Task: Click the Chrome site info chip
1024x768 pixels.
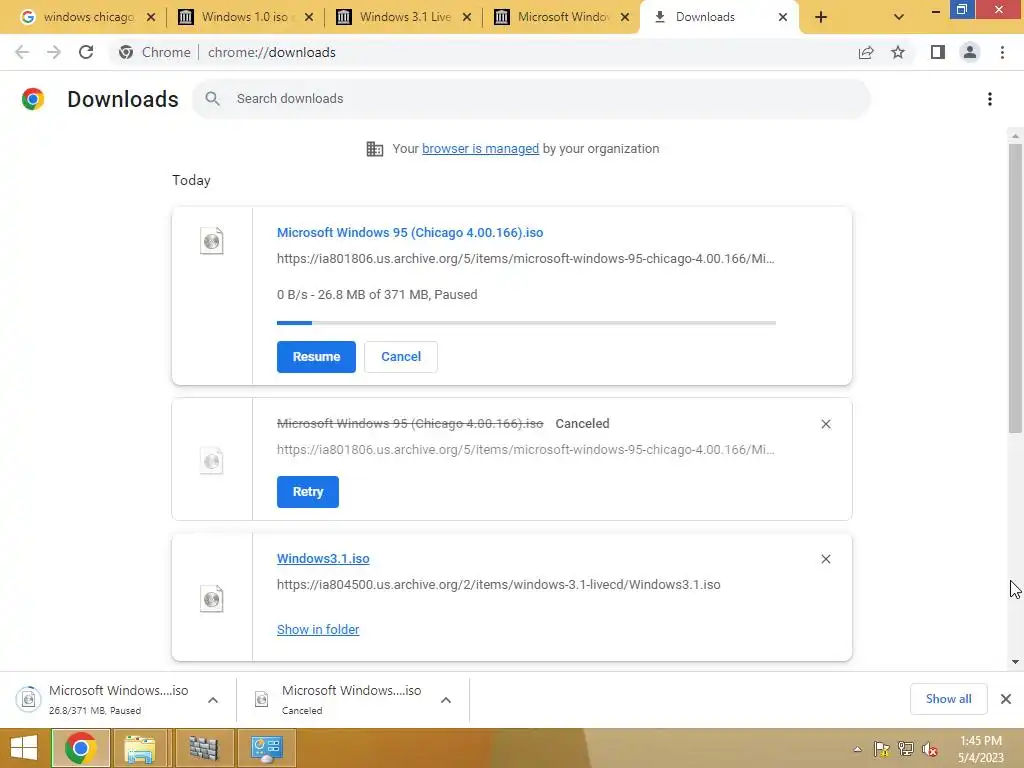Action: click(156, 52)
